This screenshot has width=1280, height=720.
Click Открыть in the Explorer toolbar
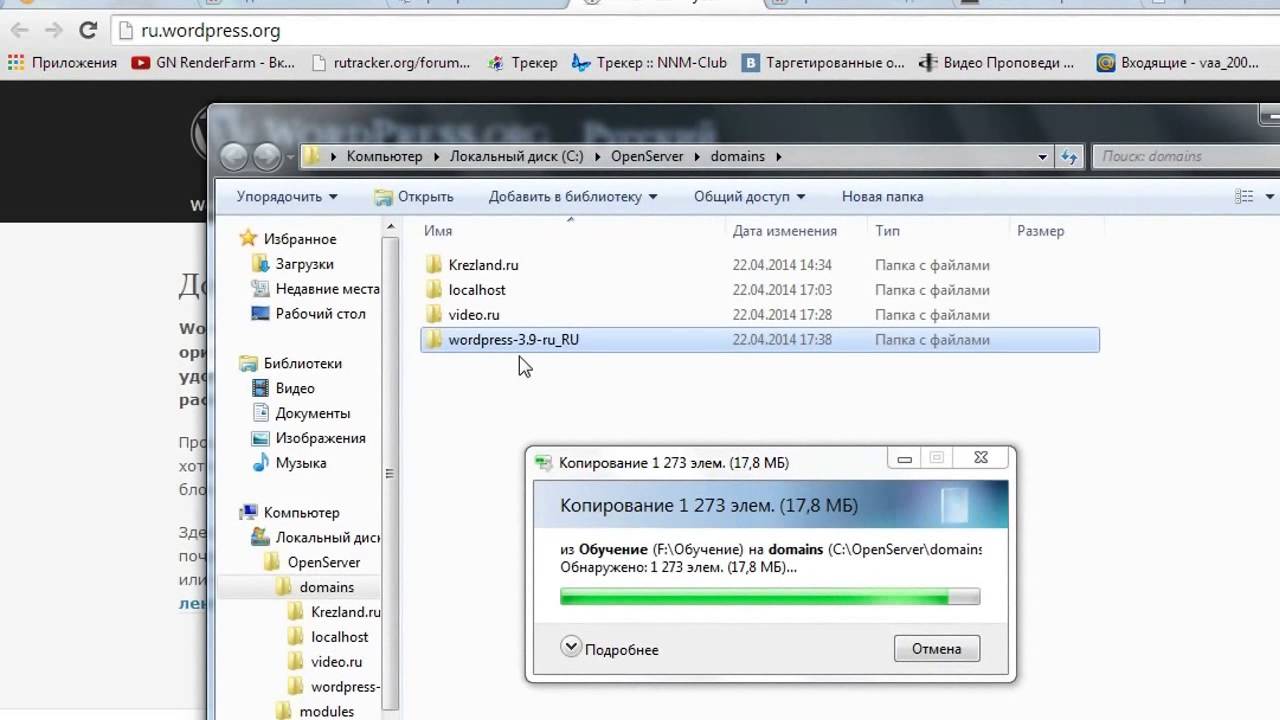414,196
